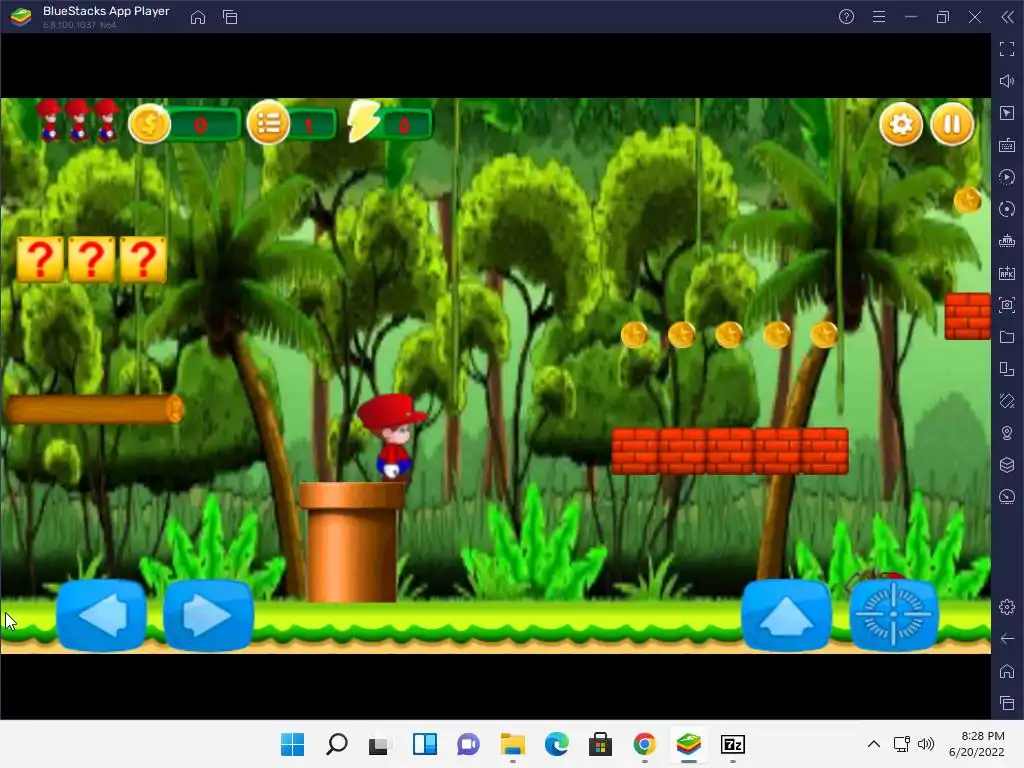1024x768 pixels.
Task: Open Widgets from the taskbar
Action: (424, 744)
